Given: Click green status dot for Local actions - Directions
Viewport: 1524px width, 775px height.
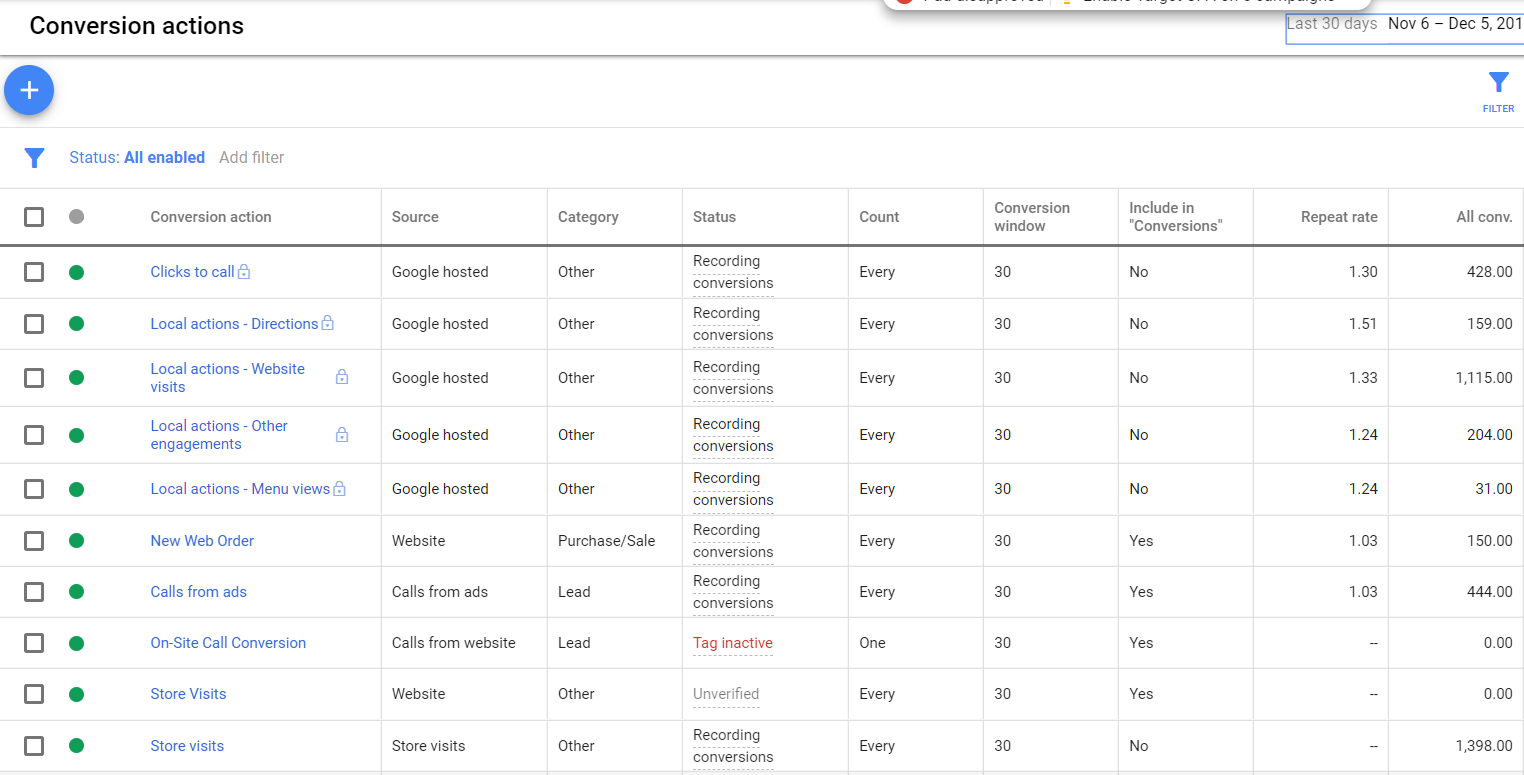Looking at the screenshot, I should pyautogui.click(x=77, y=324).
